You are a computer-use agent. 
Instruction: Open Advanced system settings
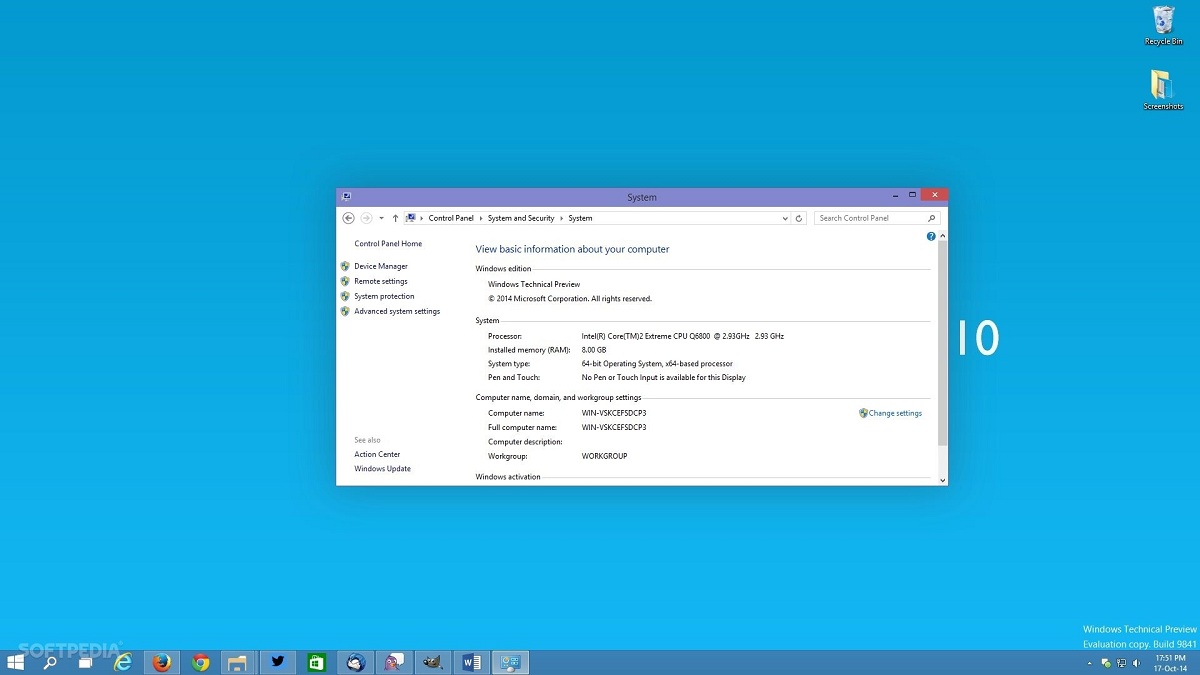coord(397,311)
